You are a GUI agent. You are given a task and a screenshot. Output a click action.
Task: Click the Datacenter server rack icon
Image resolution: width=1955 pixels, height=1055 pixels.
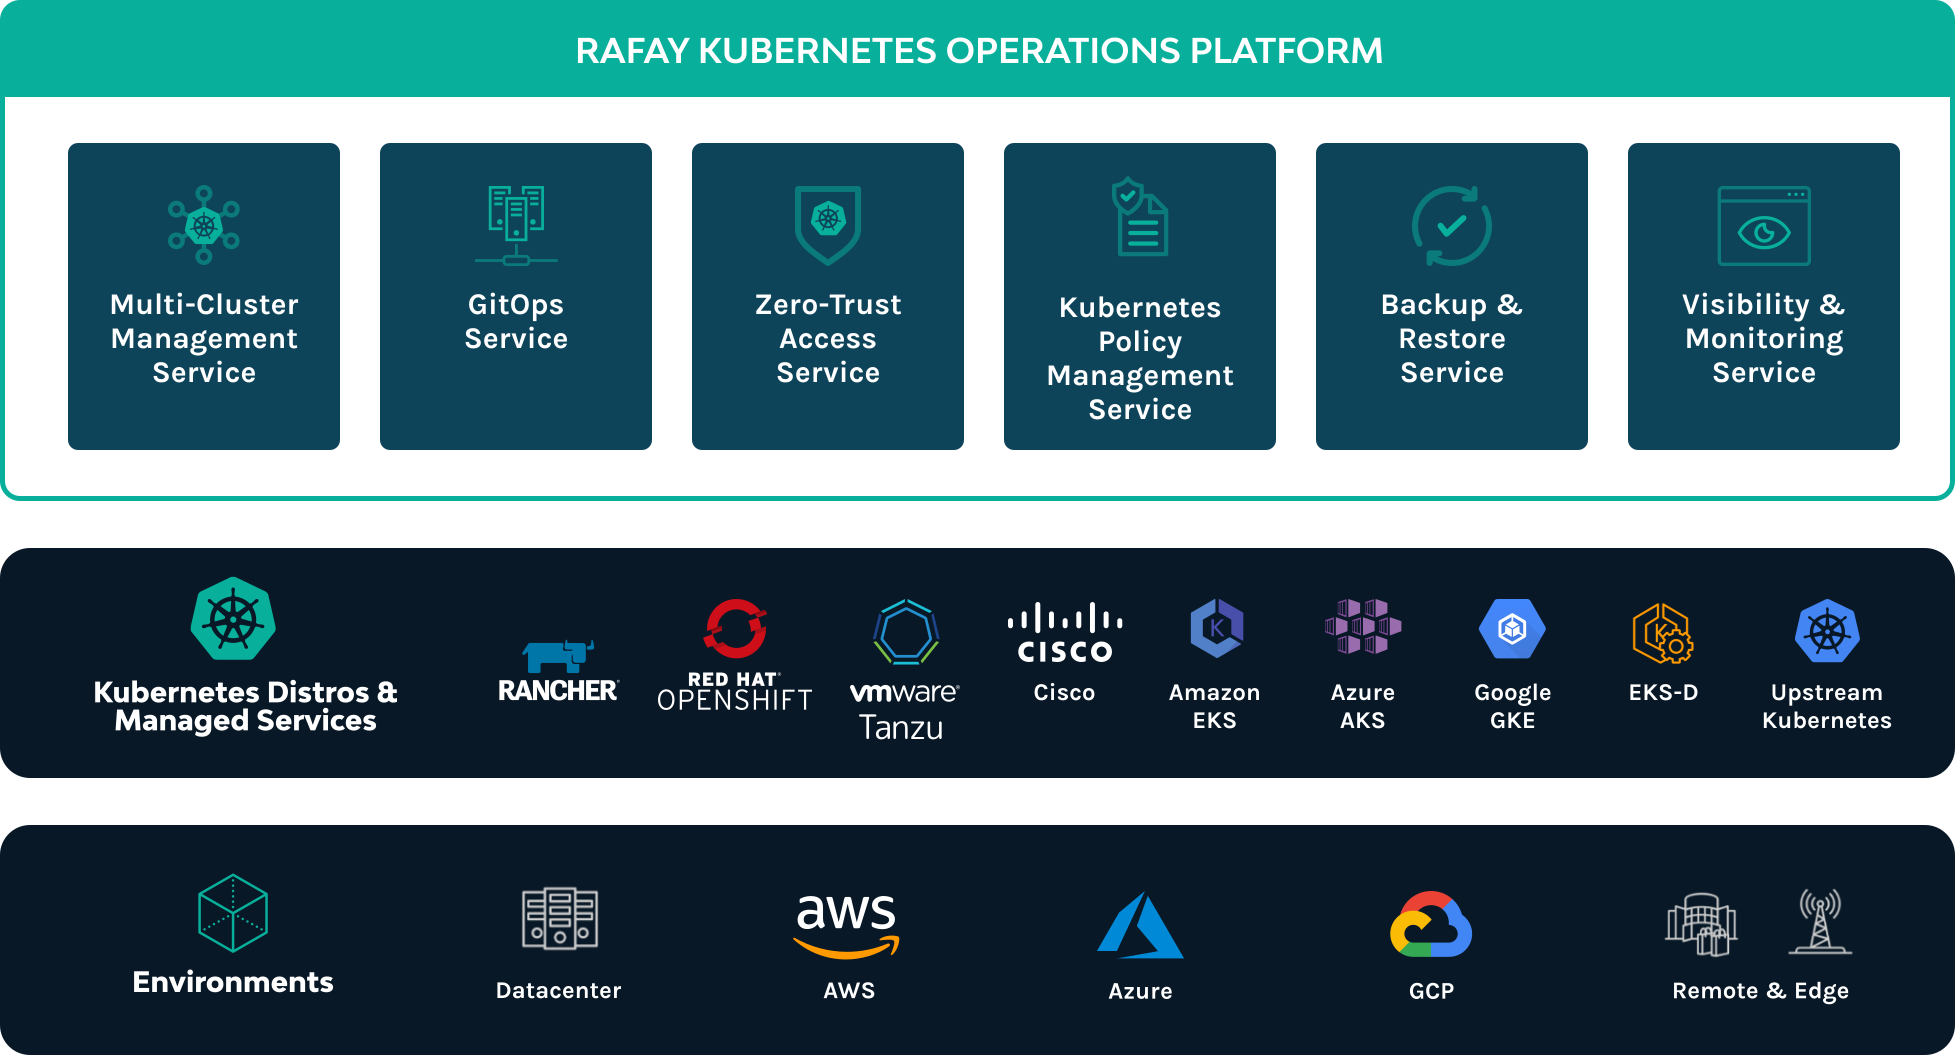pos(560,918)
